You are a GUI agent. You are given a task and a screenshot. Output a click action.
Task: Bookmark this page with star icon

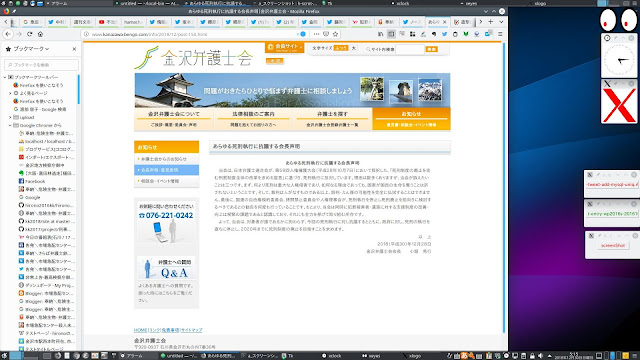point(336,34)
